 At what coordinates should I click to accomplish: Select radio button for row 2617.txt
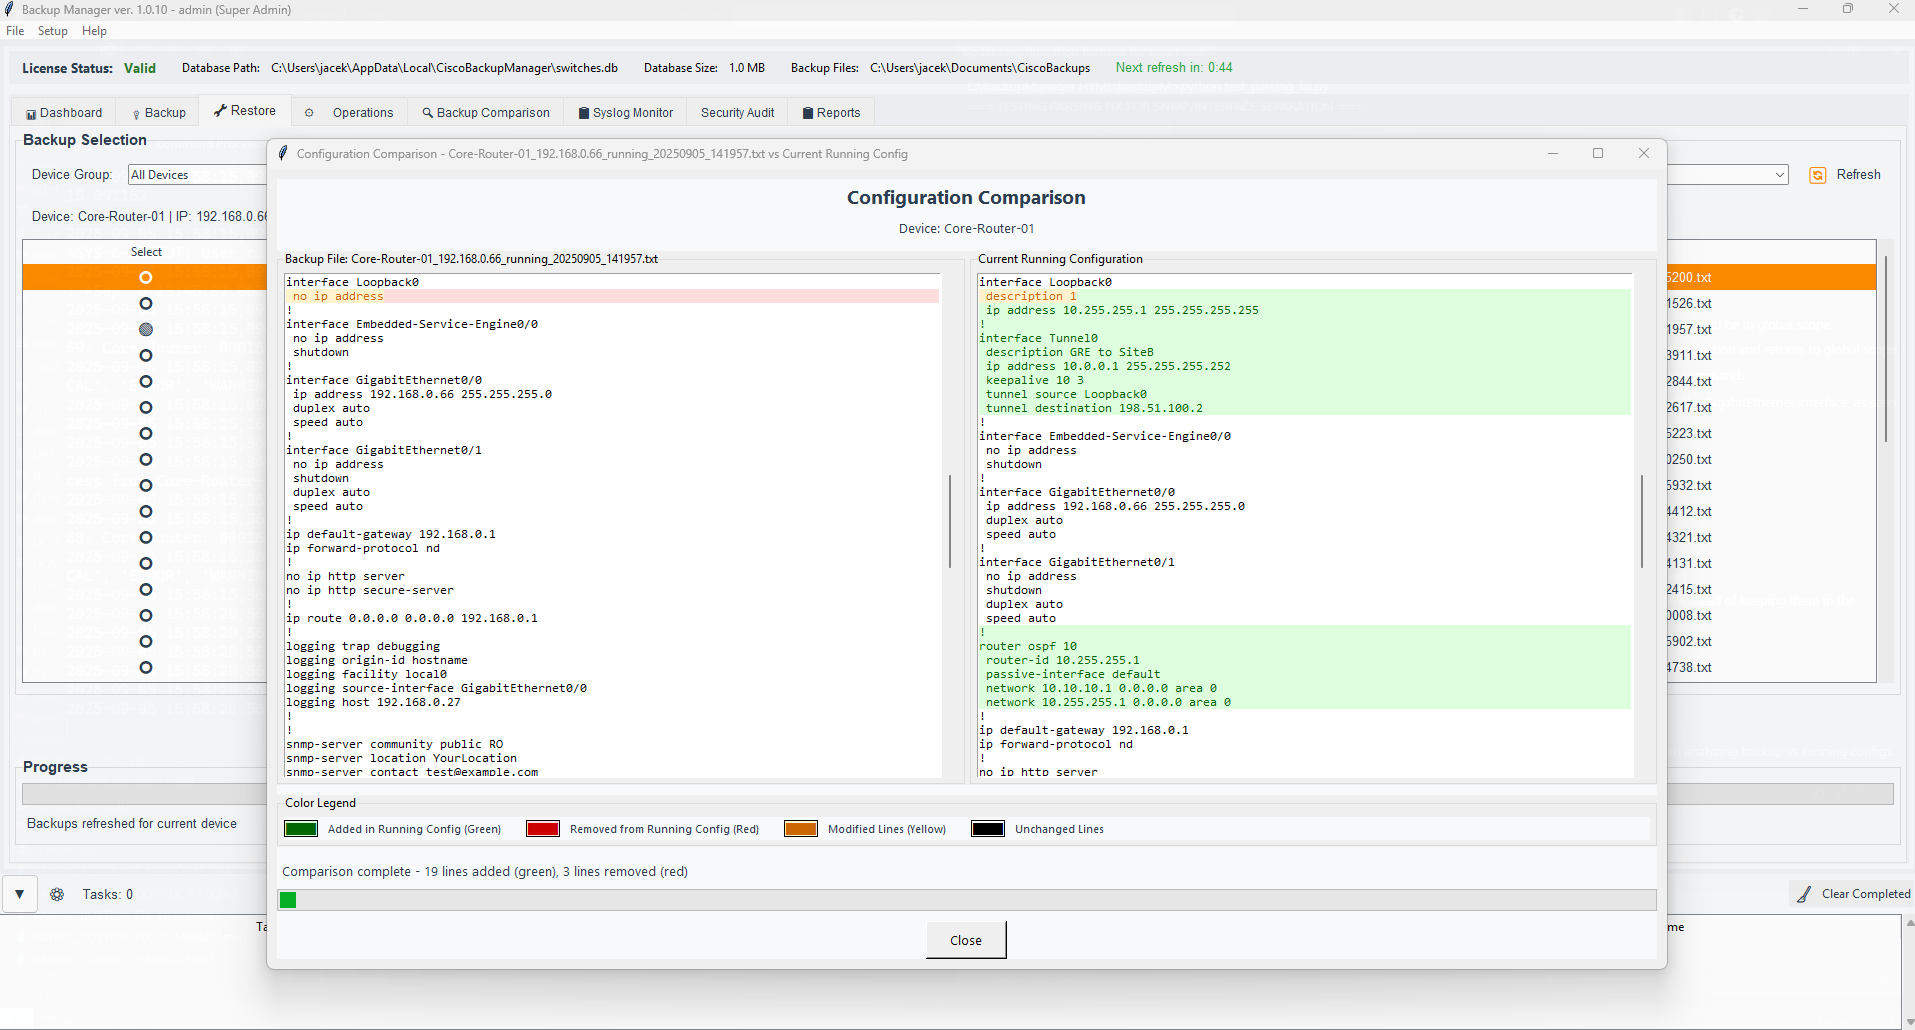146,407
